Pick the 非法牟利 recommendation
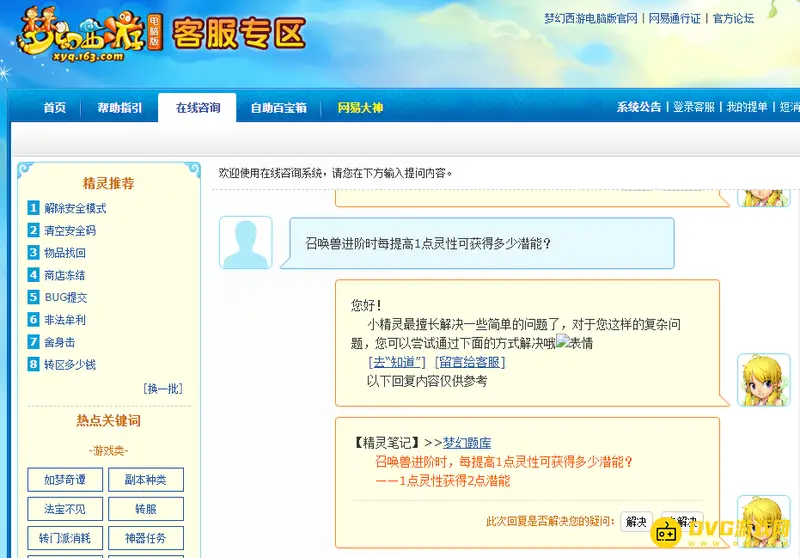This screenshot has width=800, height=558. [x=65, y=320]
